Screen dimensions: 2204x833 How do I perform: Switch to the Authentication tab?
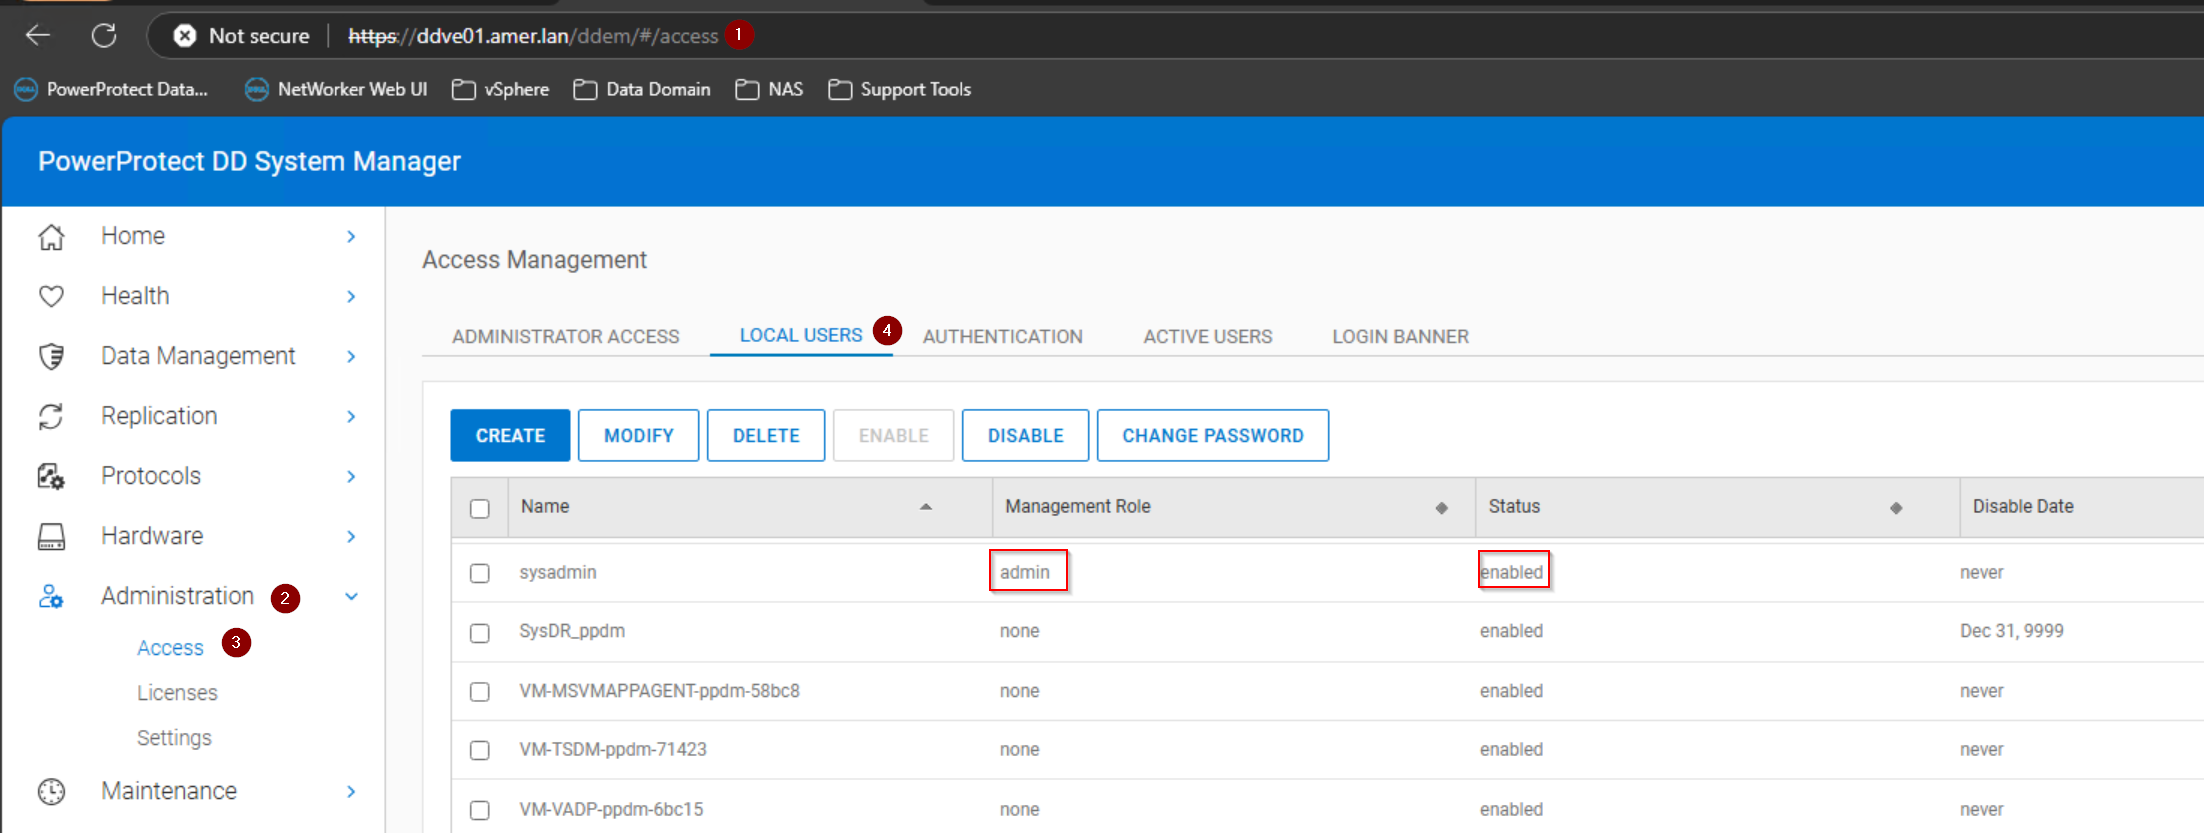coord(1003,337)
